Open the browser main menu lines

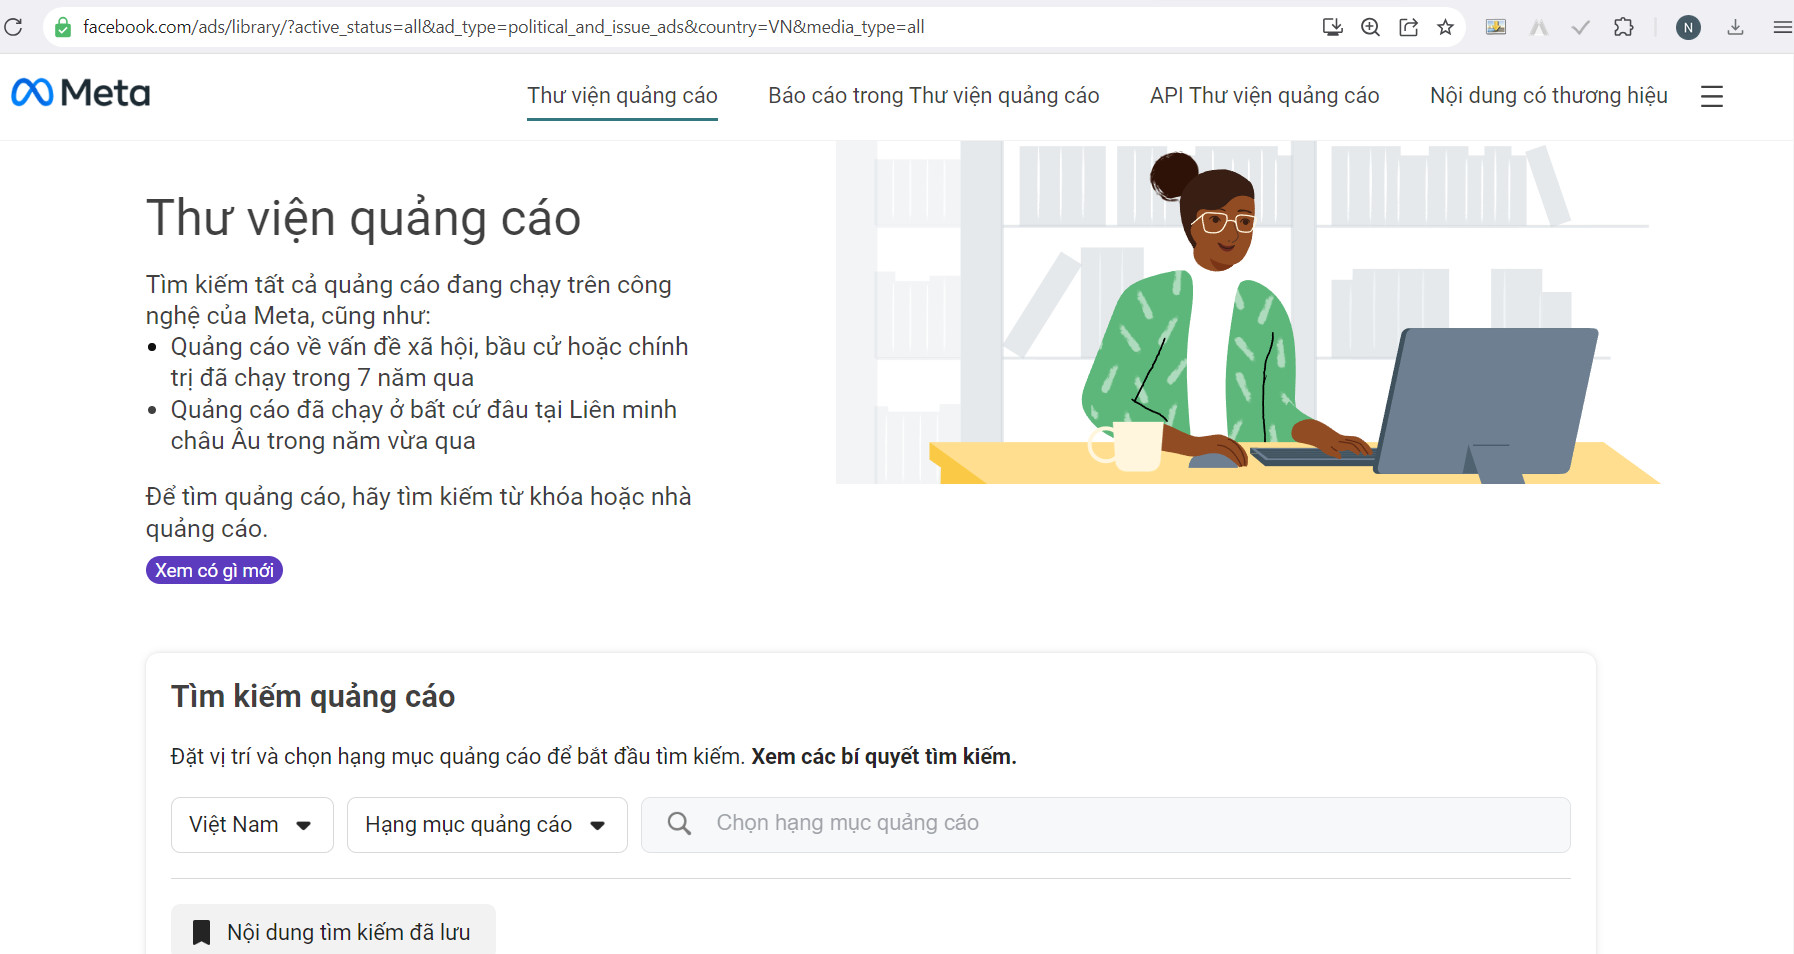1781,27
